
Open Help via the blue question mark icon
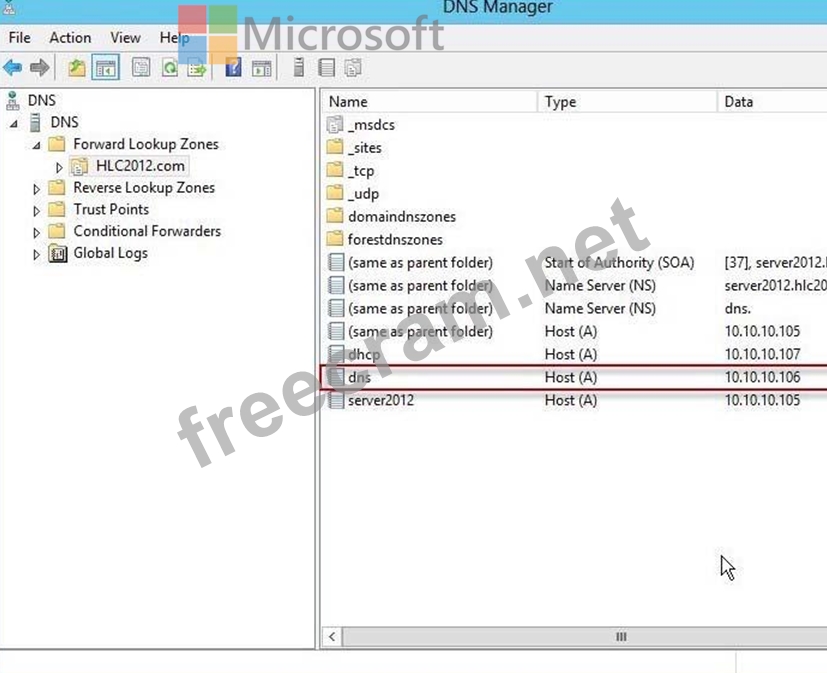pyautogui.click(x=233, y=68)
